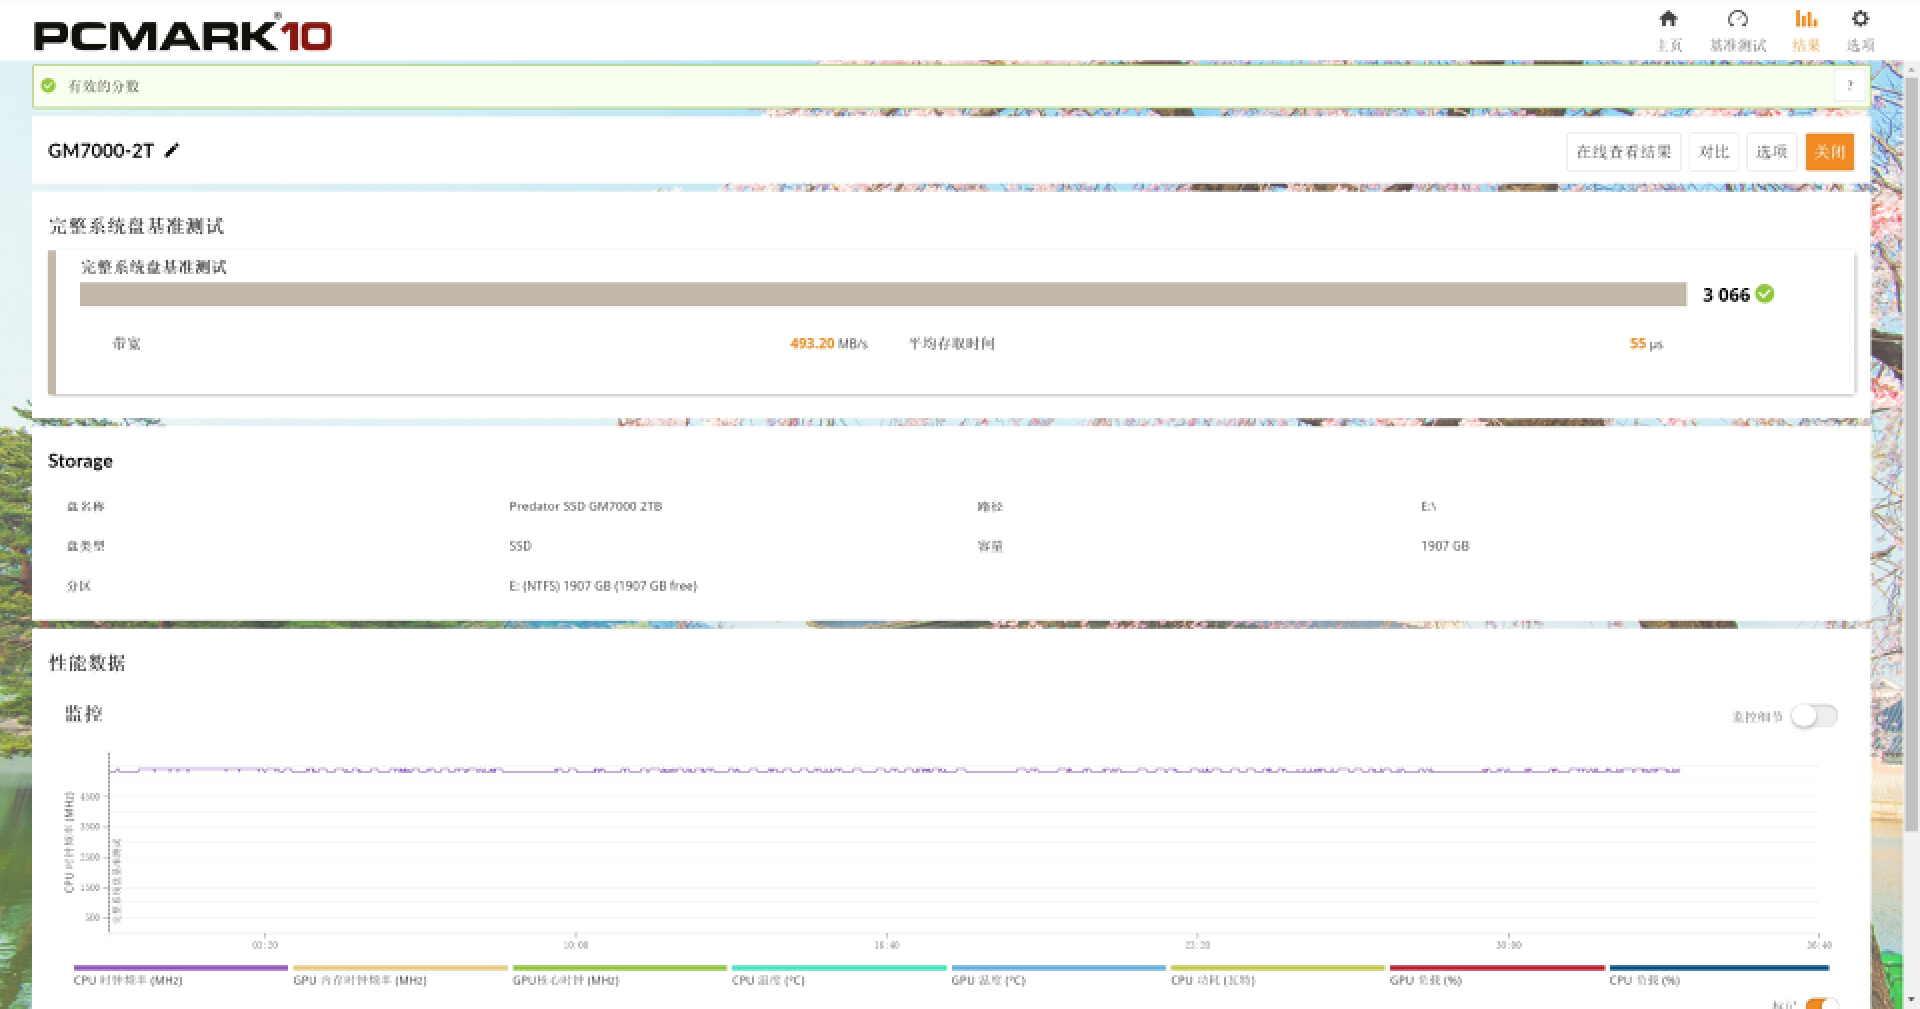Image resolution: width=1920 pixels, height=1009 pixels.
Task: Click the 性能数据 performance data heading
Action: click(87, 663)
